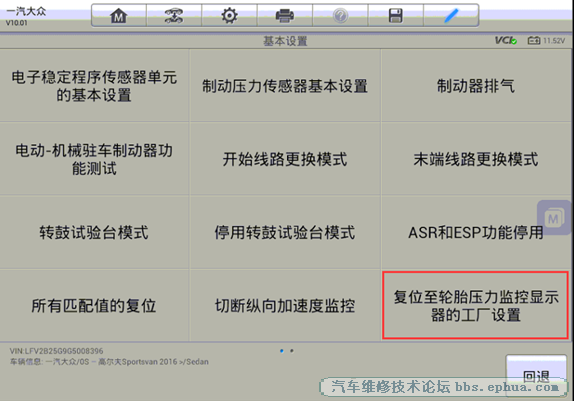Open the vehicle diagnostics car icon

coord(174,16)
